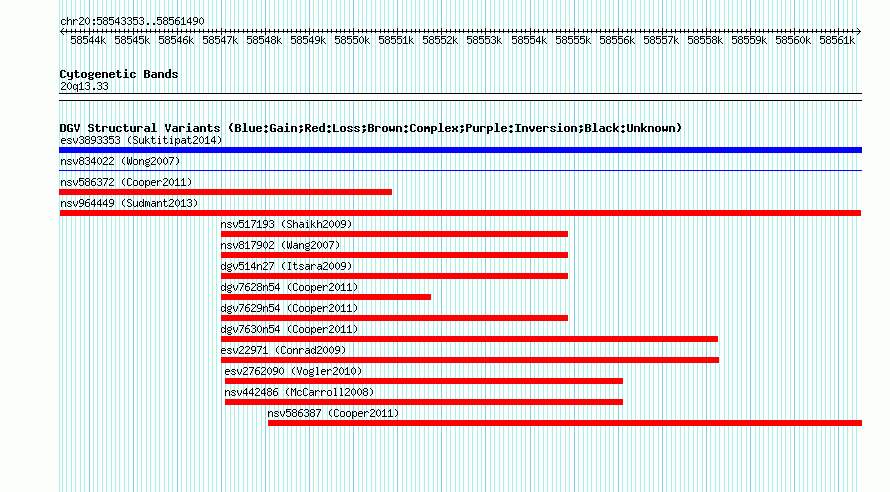Viewport: 890px width, 492px height.
Task: Click the nsv964449 (Sudmant2013) label
Action: (x=129, y=203)
